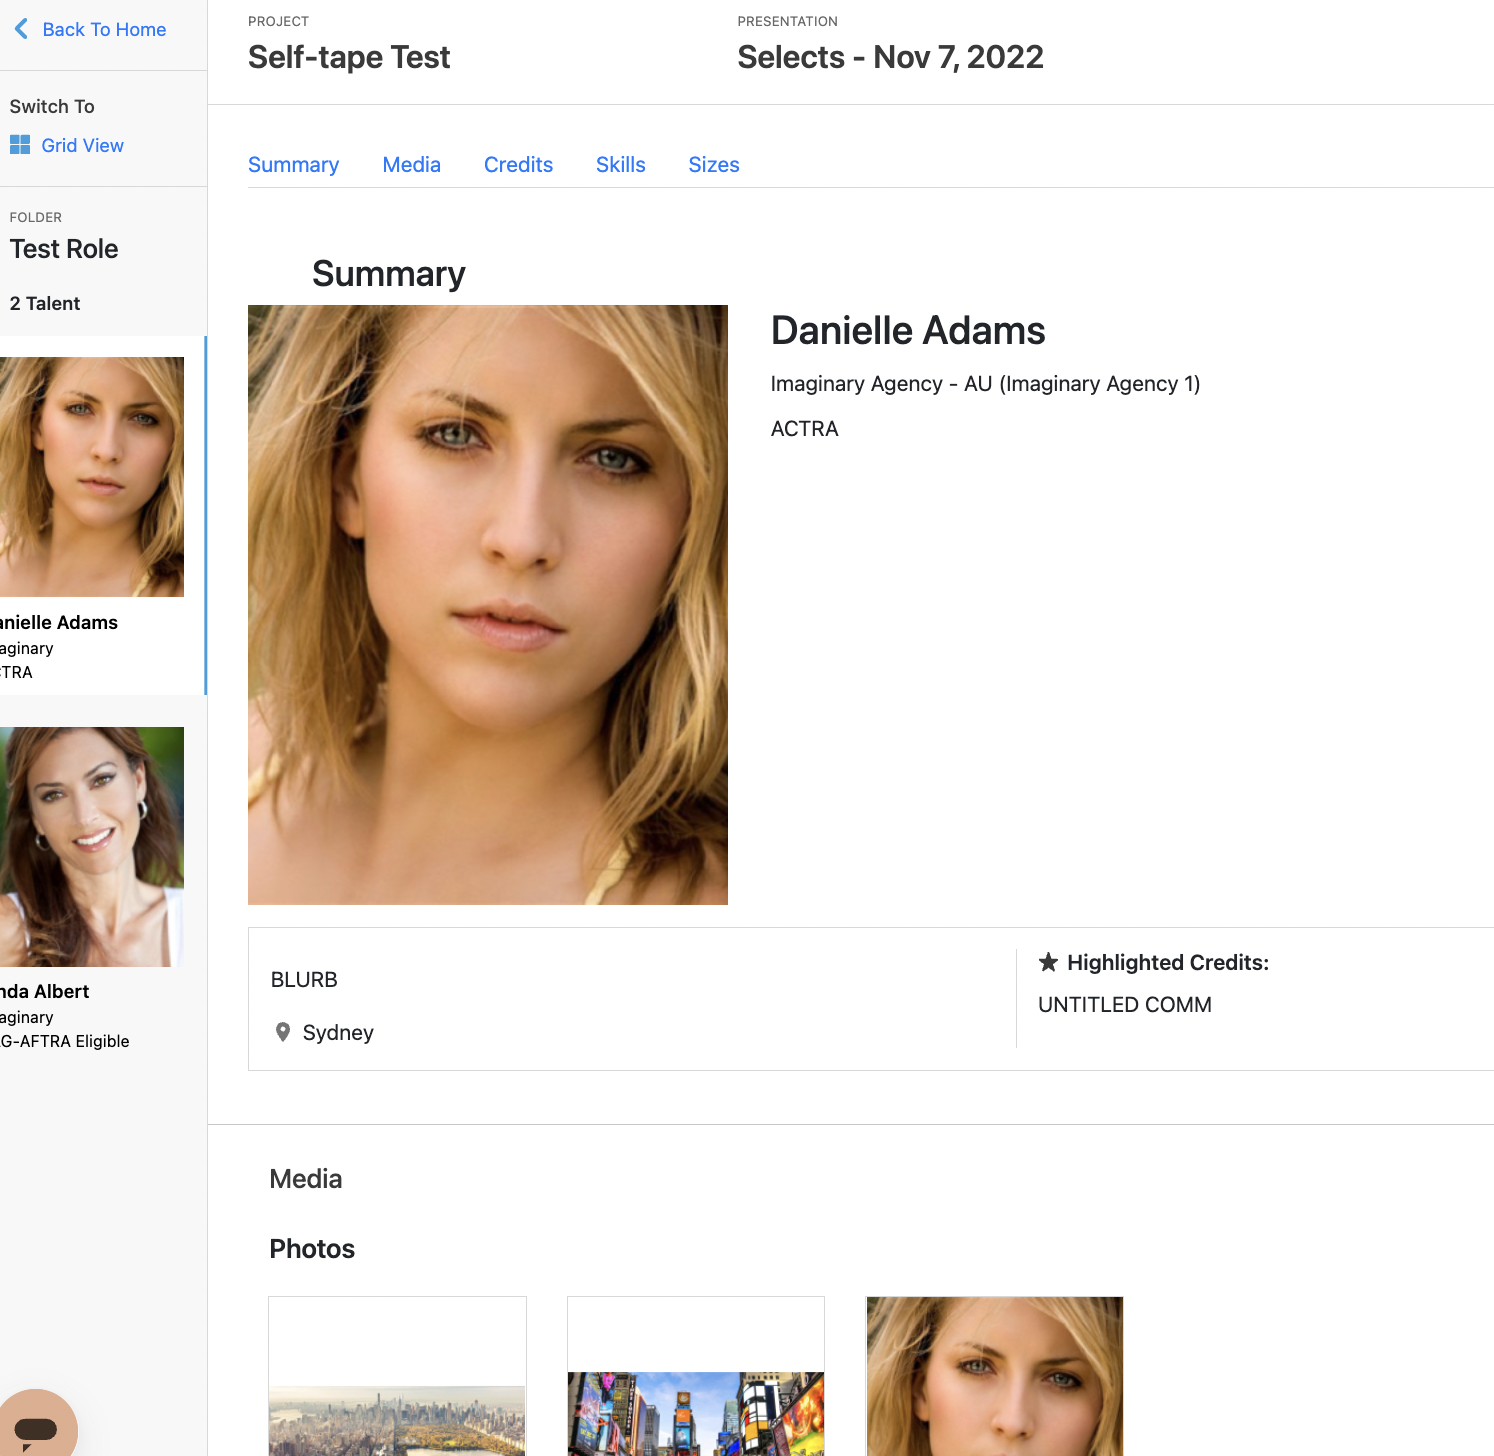Click the Photos section heading
Image resolution: width=1494 pixels, height=1456 pixels.
click(312, 1249)
